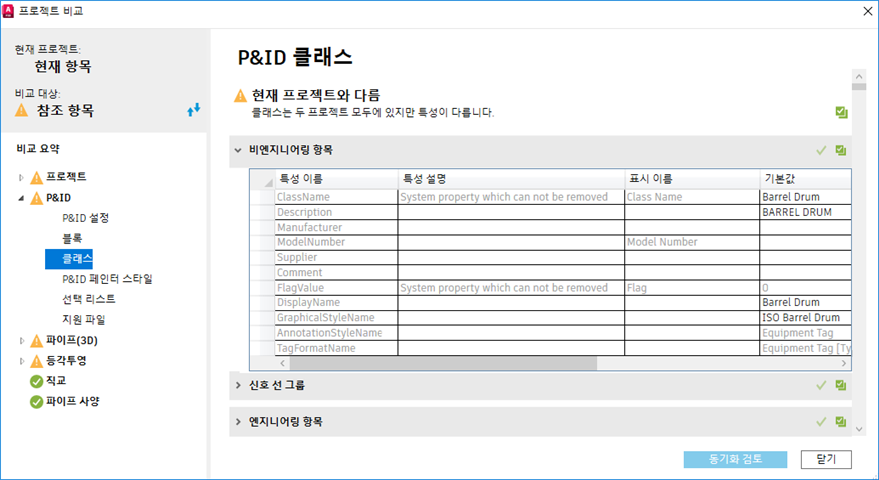
Task: Swap projects with the blue arrows icon
Action: click(193, 110)
